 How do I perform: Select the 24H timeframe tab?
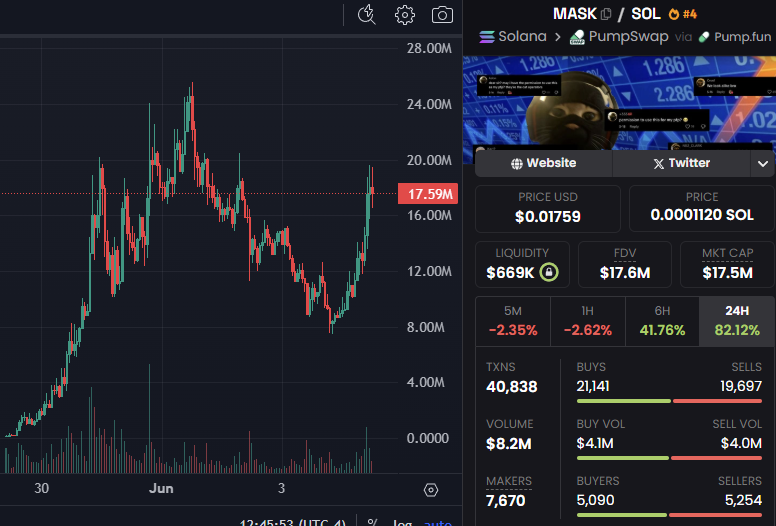click(737, 321)
